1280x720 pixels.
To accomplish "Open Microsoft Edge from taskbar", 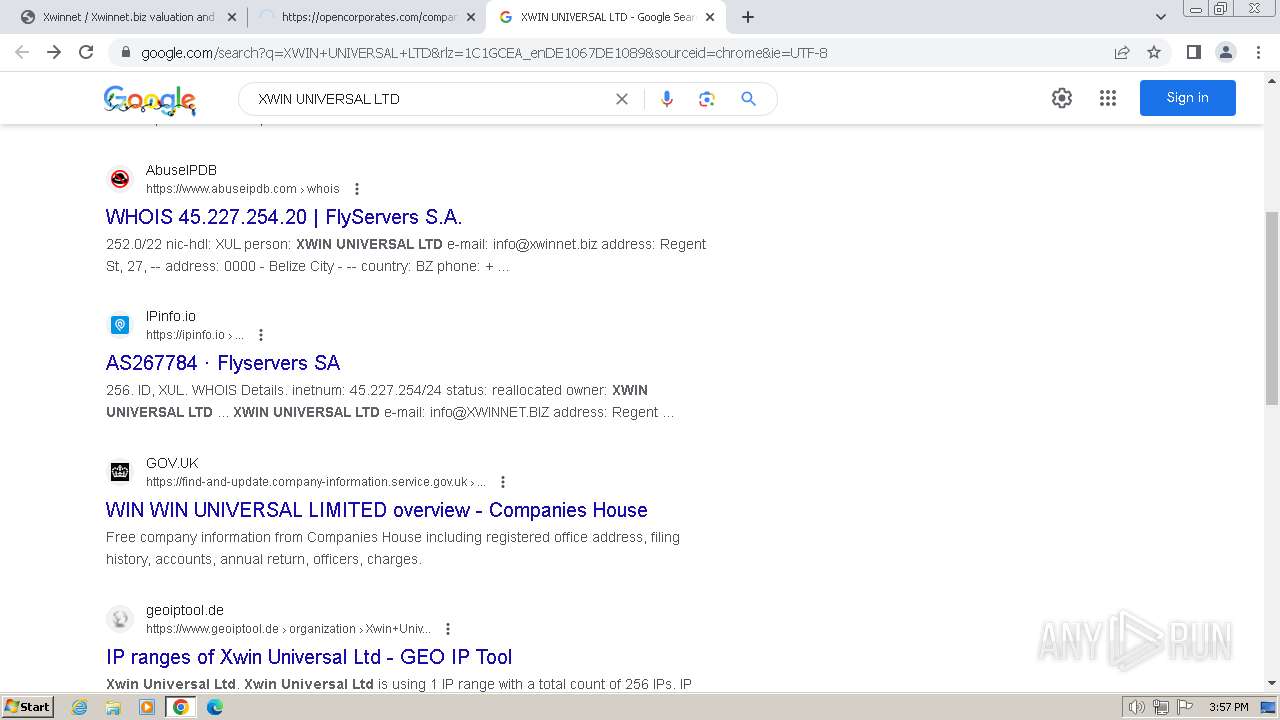I will [215, 707].
